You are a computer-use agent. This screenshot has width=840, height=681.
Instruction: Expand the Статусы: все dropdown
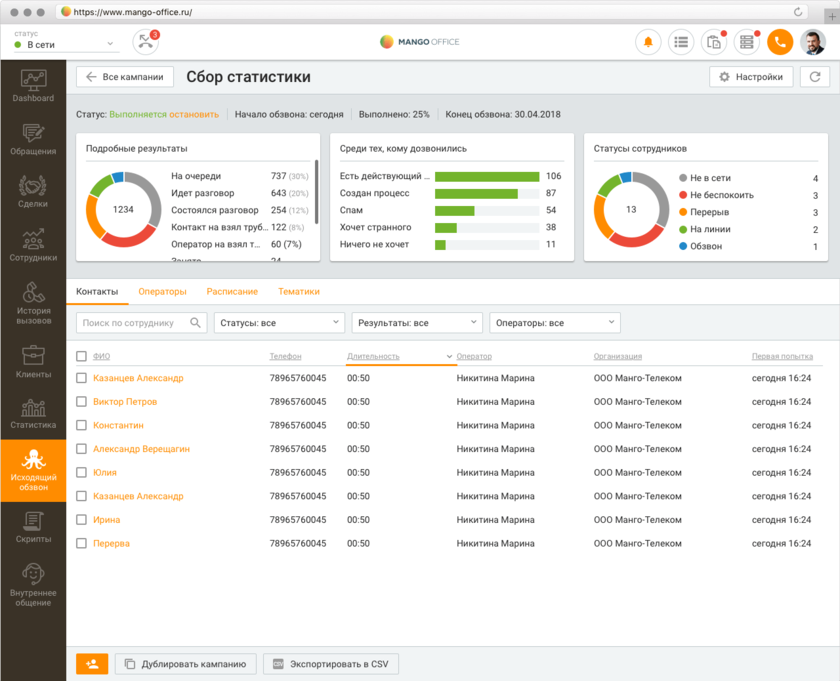point(279,323)
